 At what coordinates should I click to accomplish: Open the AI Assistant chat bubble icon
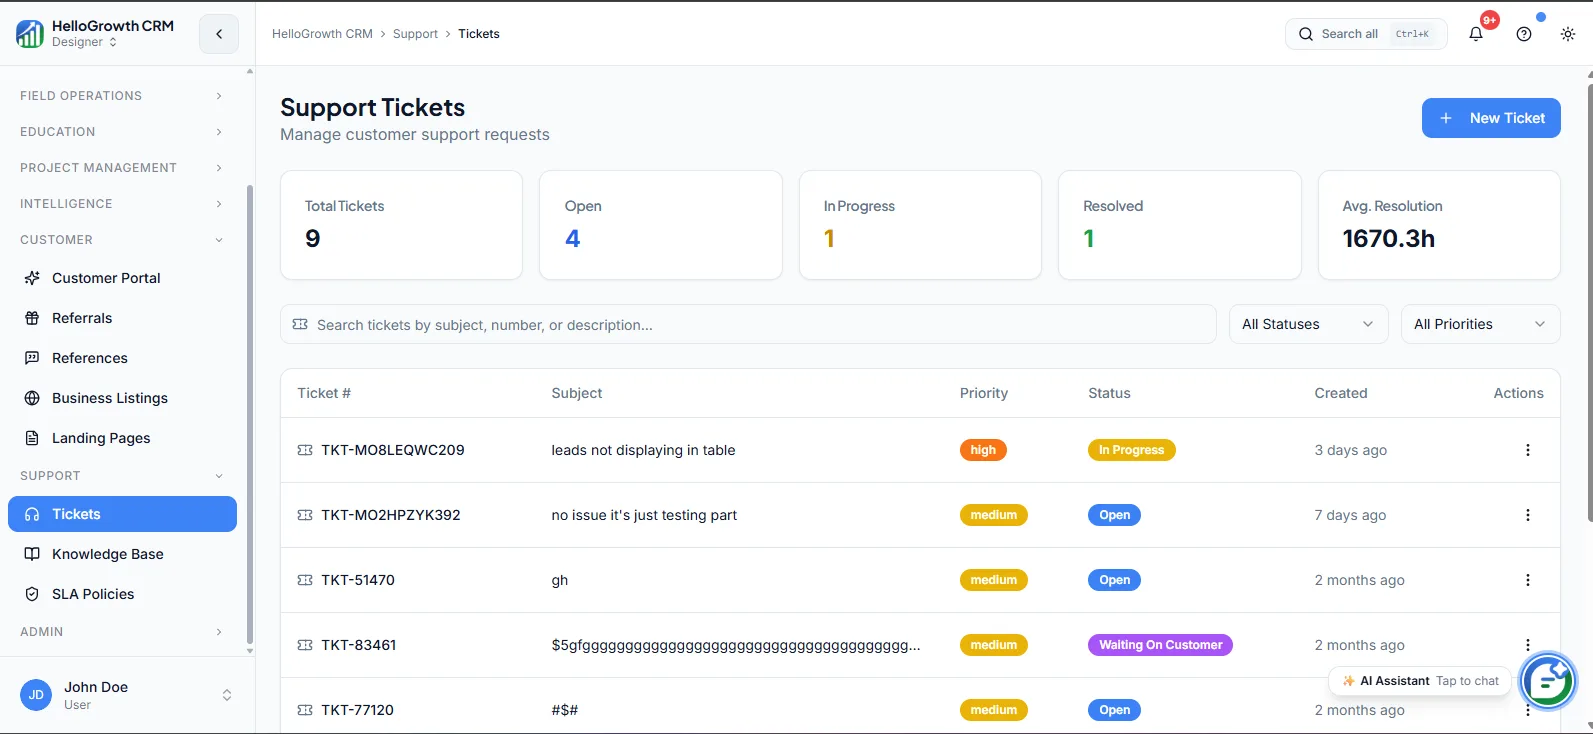[x=1548, y=681]
